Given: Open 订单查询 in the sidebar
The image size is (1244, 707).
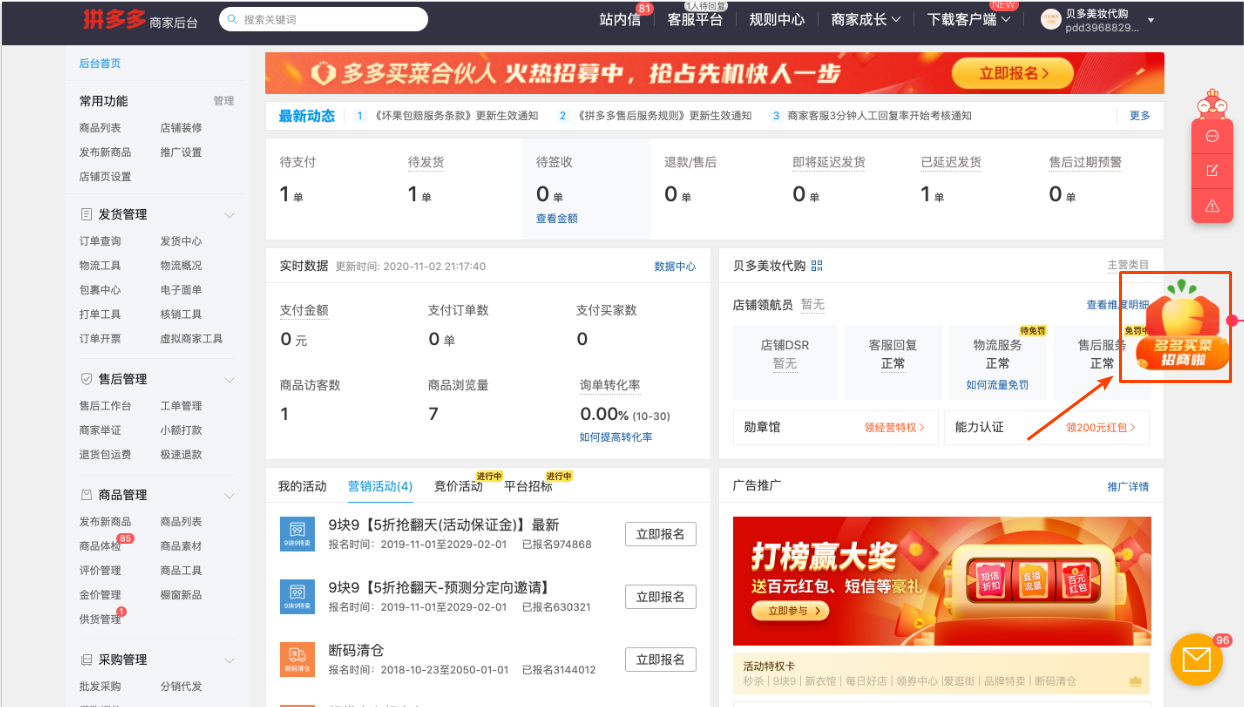Looking at the screenshot, I should [x=100, y=241].
